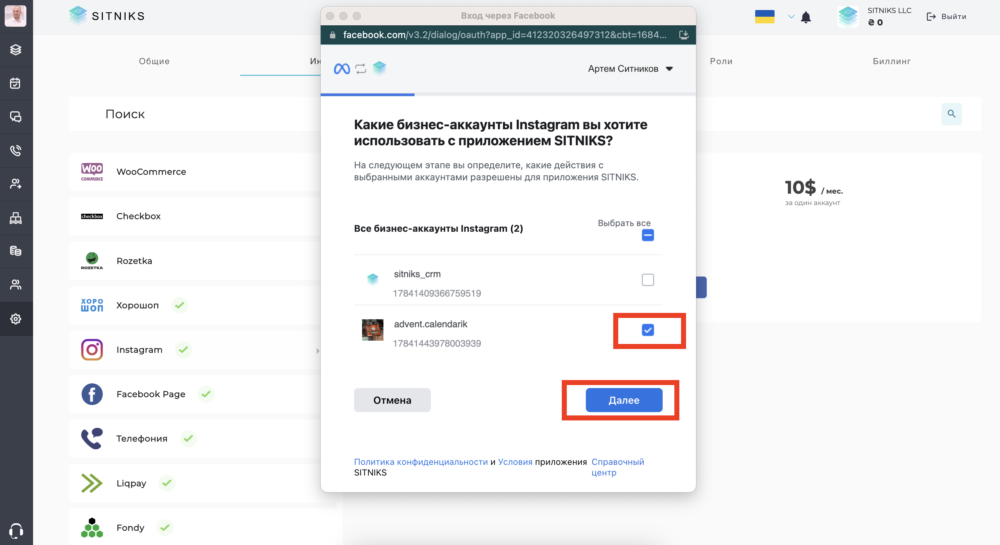Screen dimensions: 1000x545
Task: Open the Checkbox integration
Action: click(x=195, y=216)
